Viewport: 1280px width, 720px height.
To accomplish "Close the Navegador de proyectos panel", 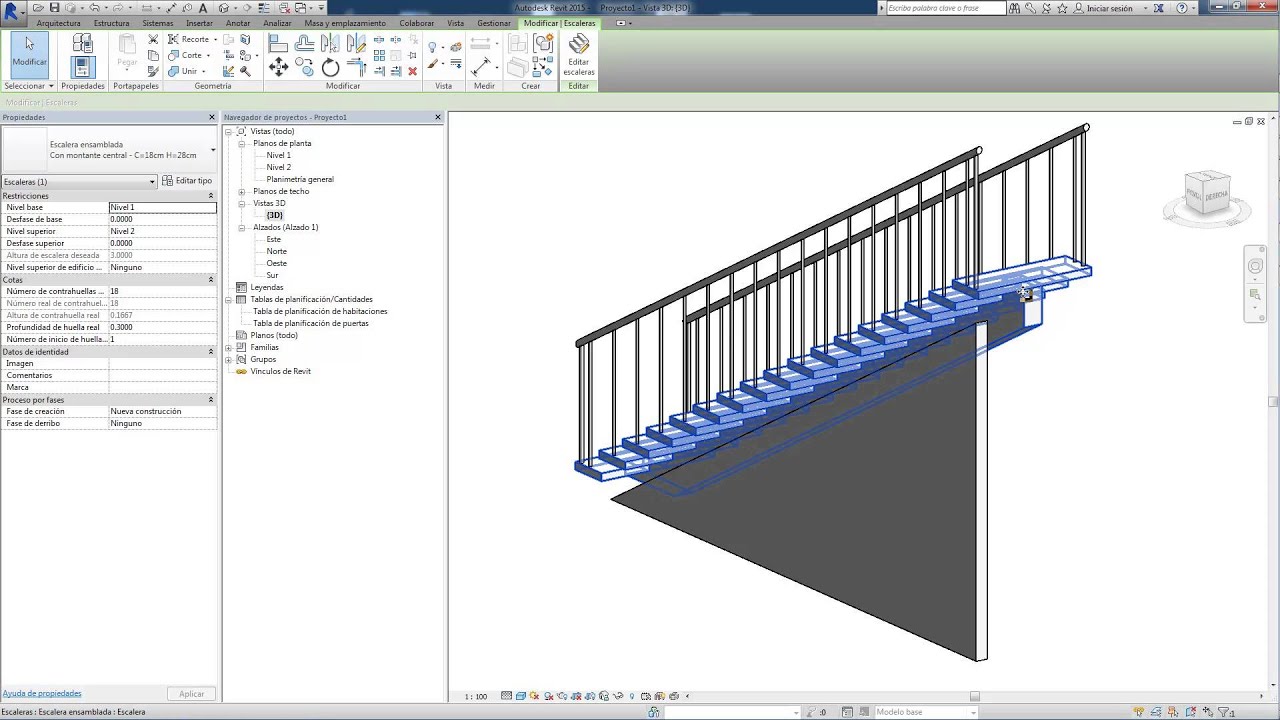I will pos(438,117).
